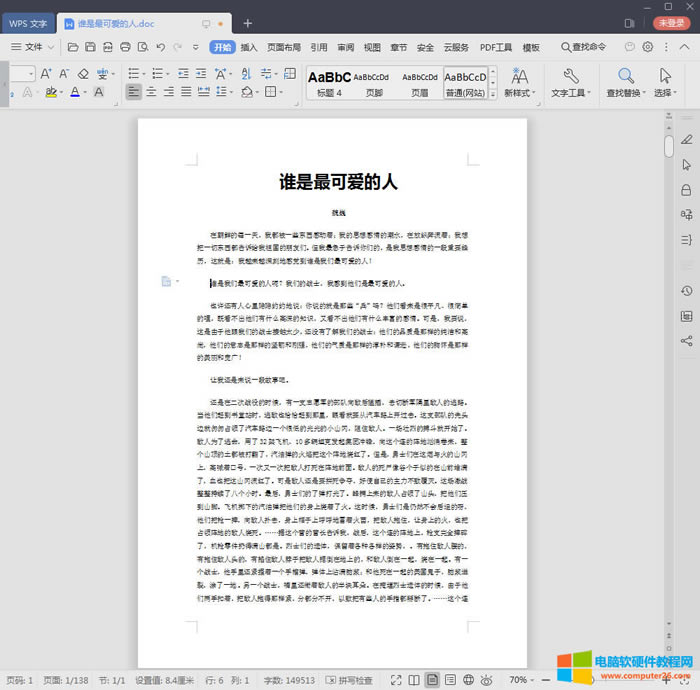Click the undo arrow icon

(x=160, y=47)
